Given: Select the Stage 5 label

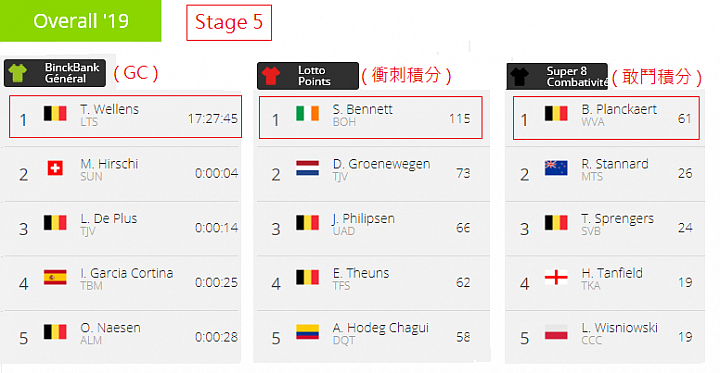Looking at the screenshot, I should click(229, 23).
